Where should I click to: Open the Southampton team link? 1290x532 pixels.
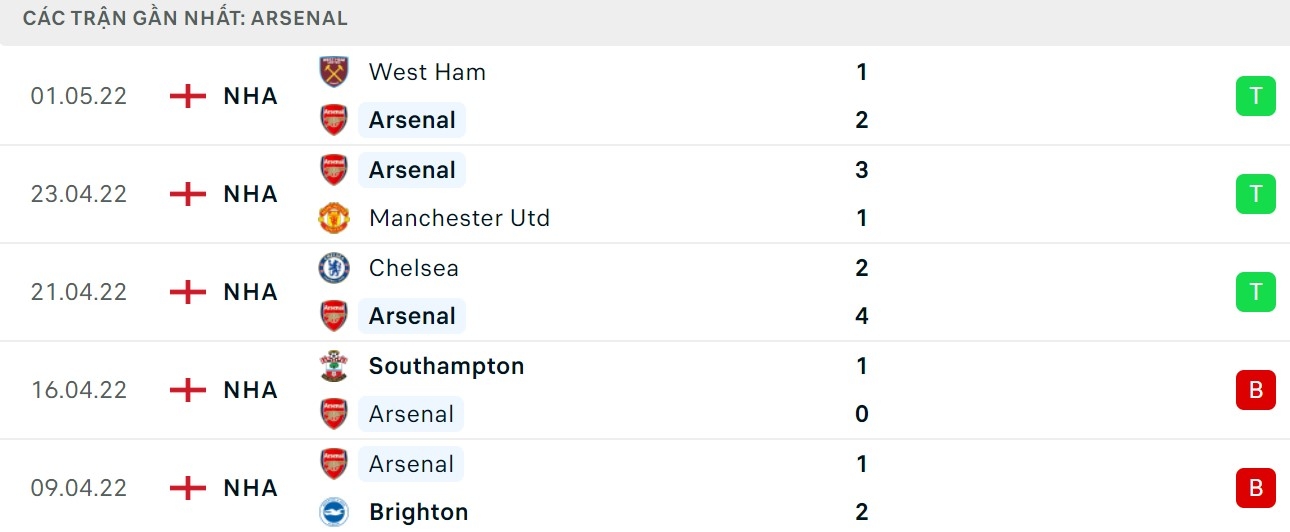(446, 366)
